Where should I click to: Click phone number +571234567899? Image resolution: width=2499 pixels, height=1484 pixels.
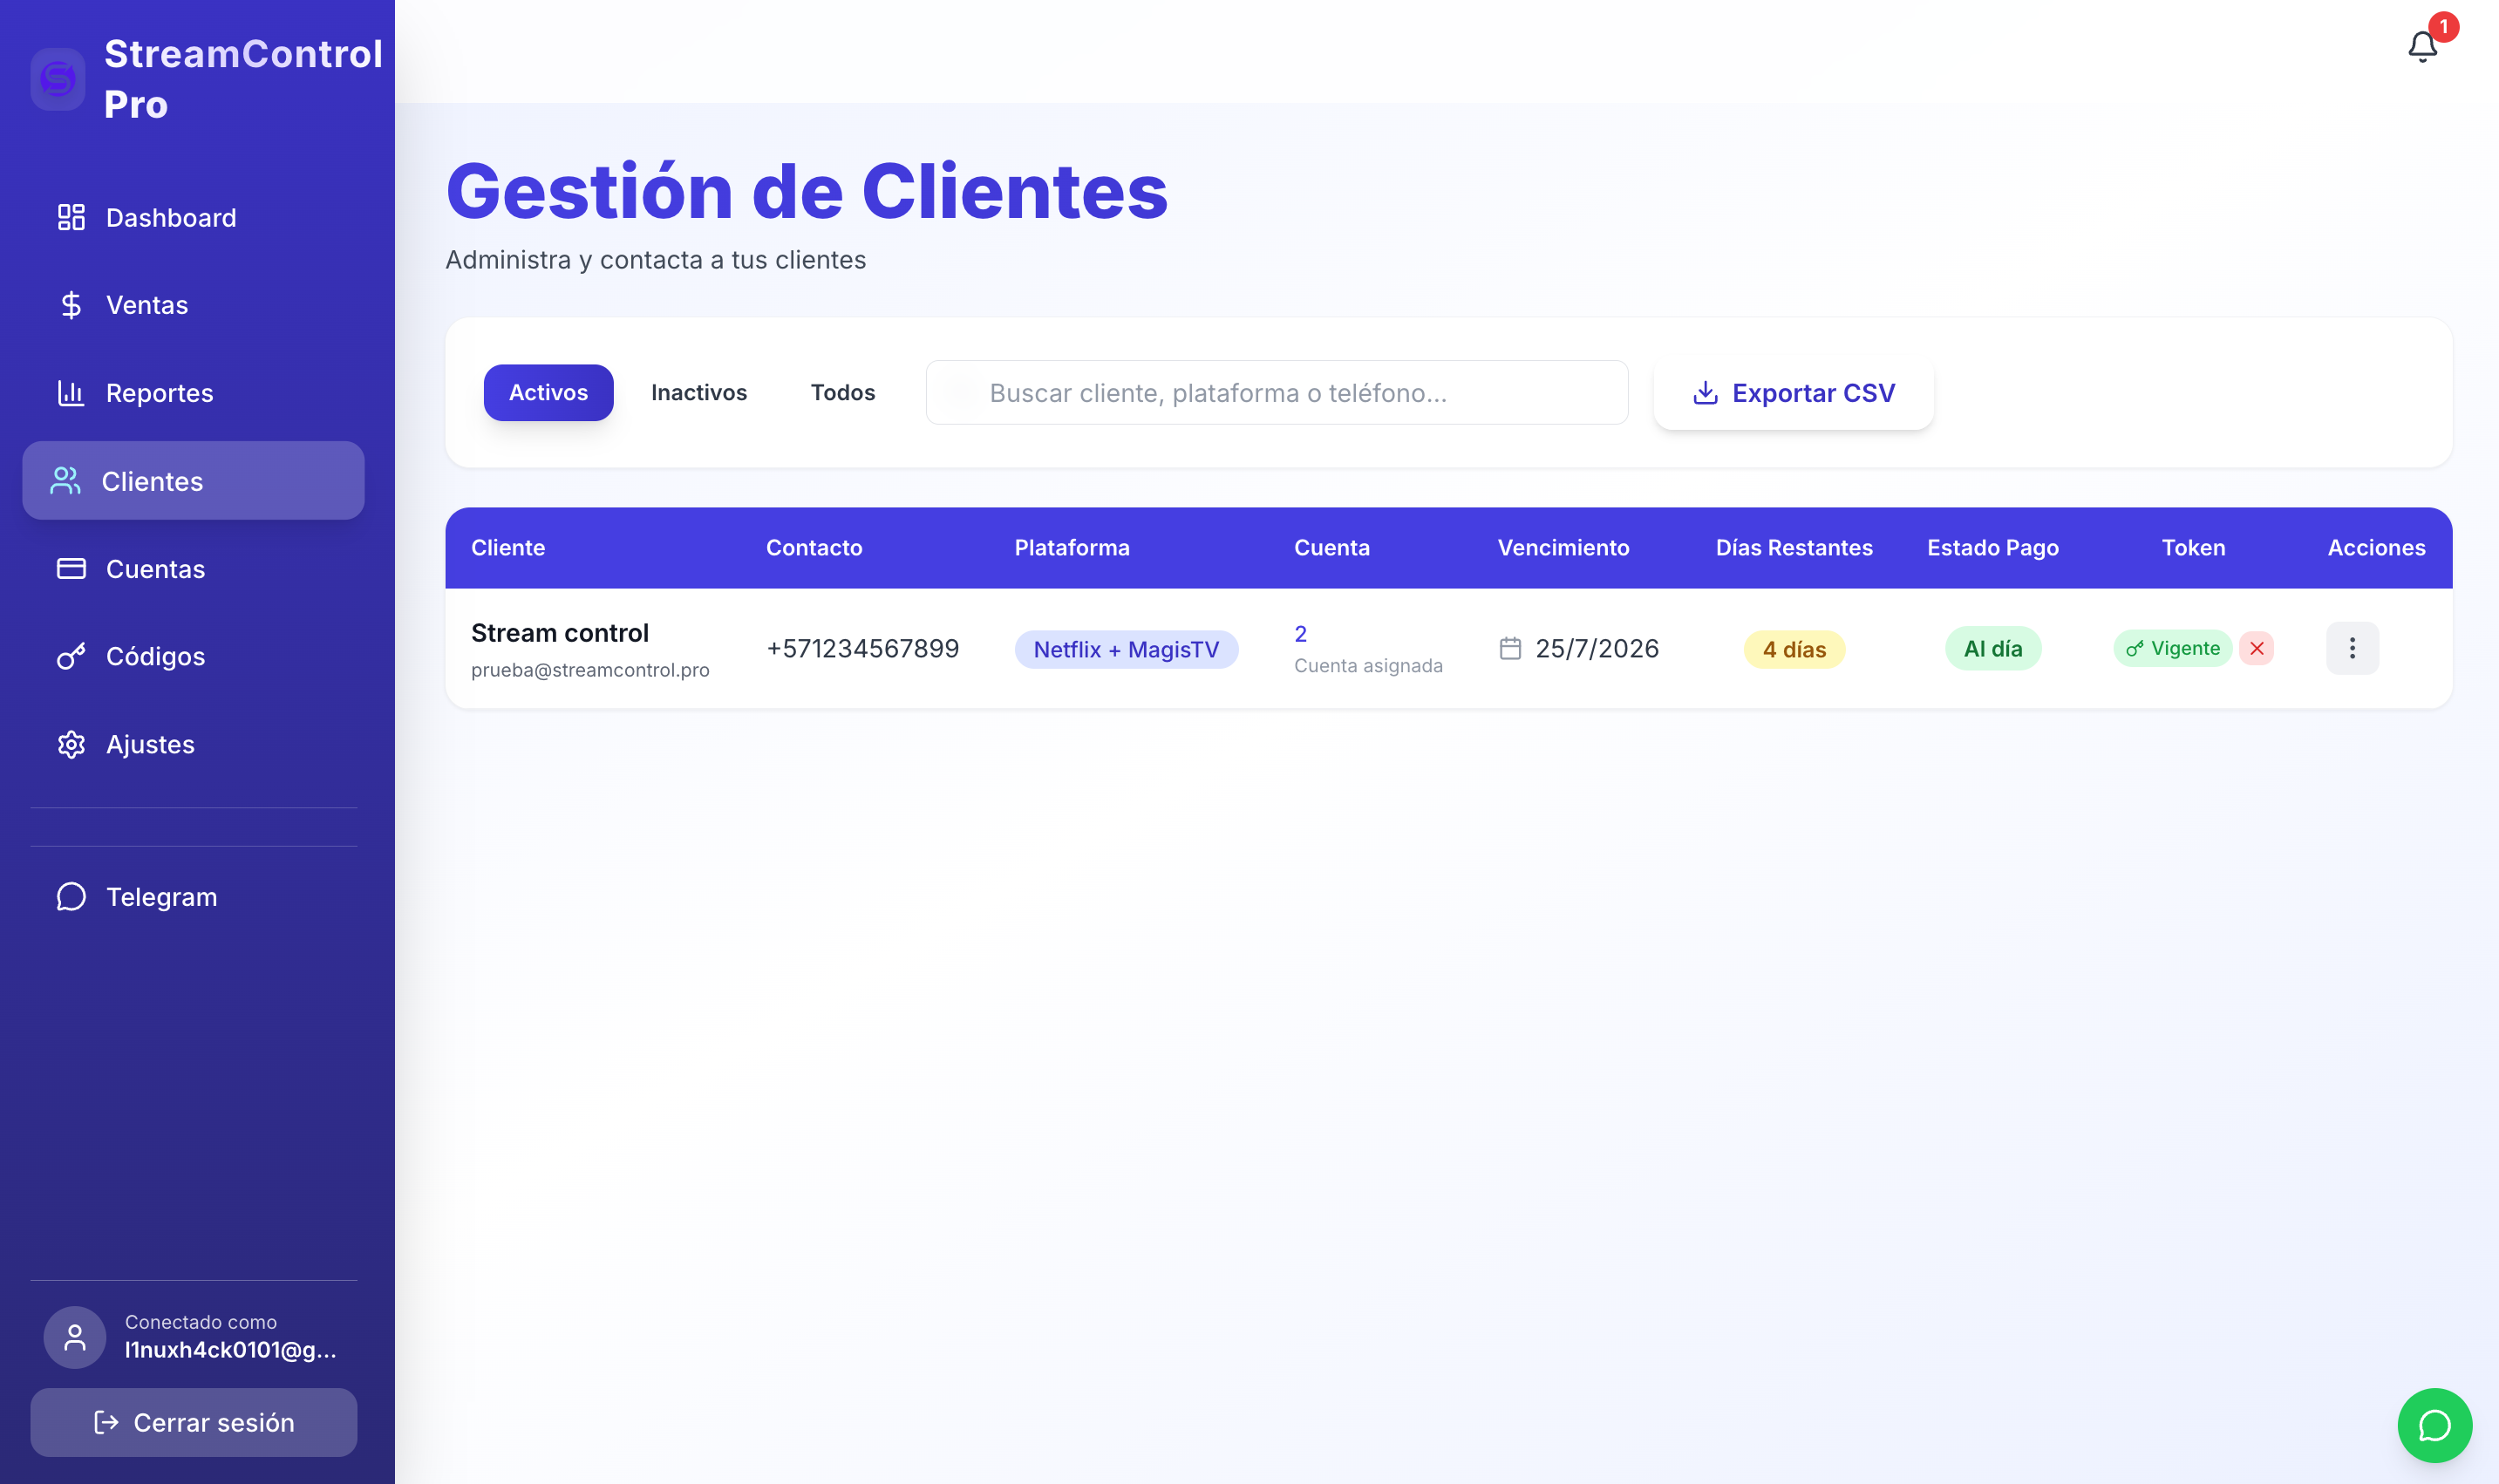pyautogui.click(x=863, y=649)
